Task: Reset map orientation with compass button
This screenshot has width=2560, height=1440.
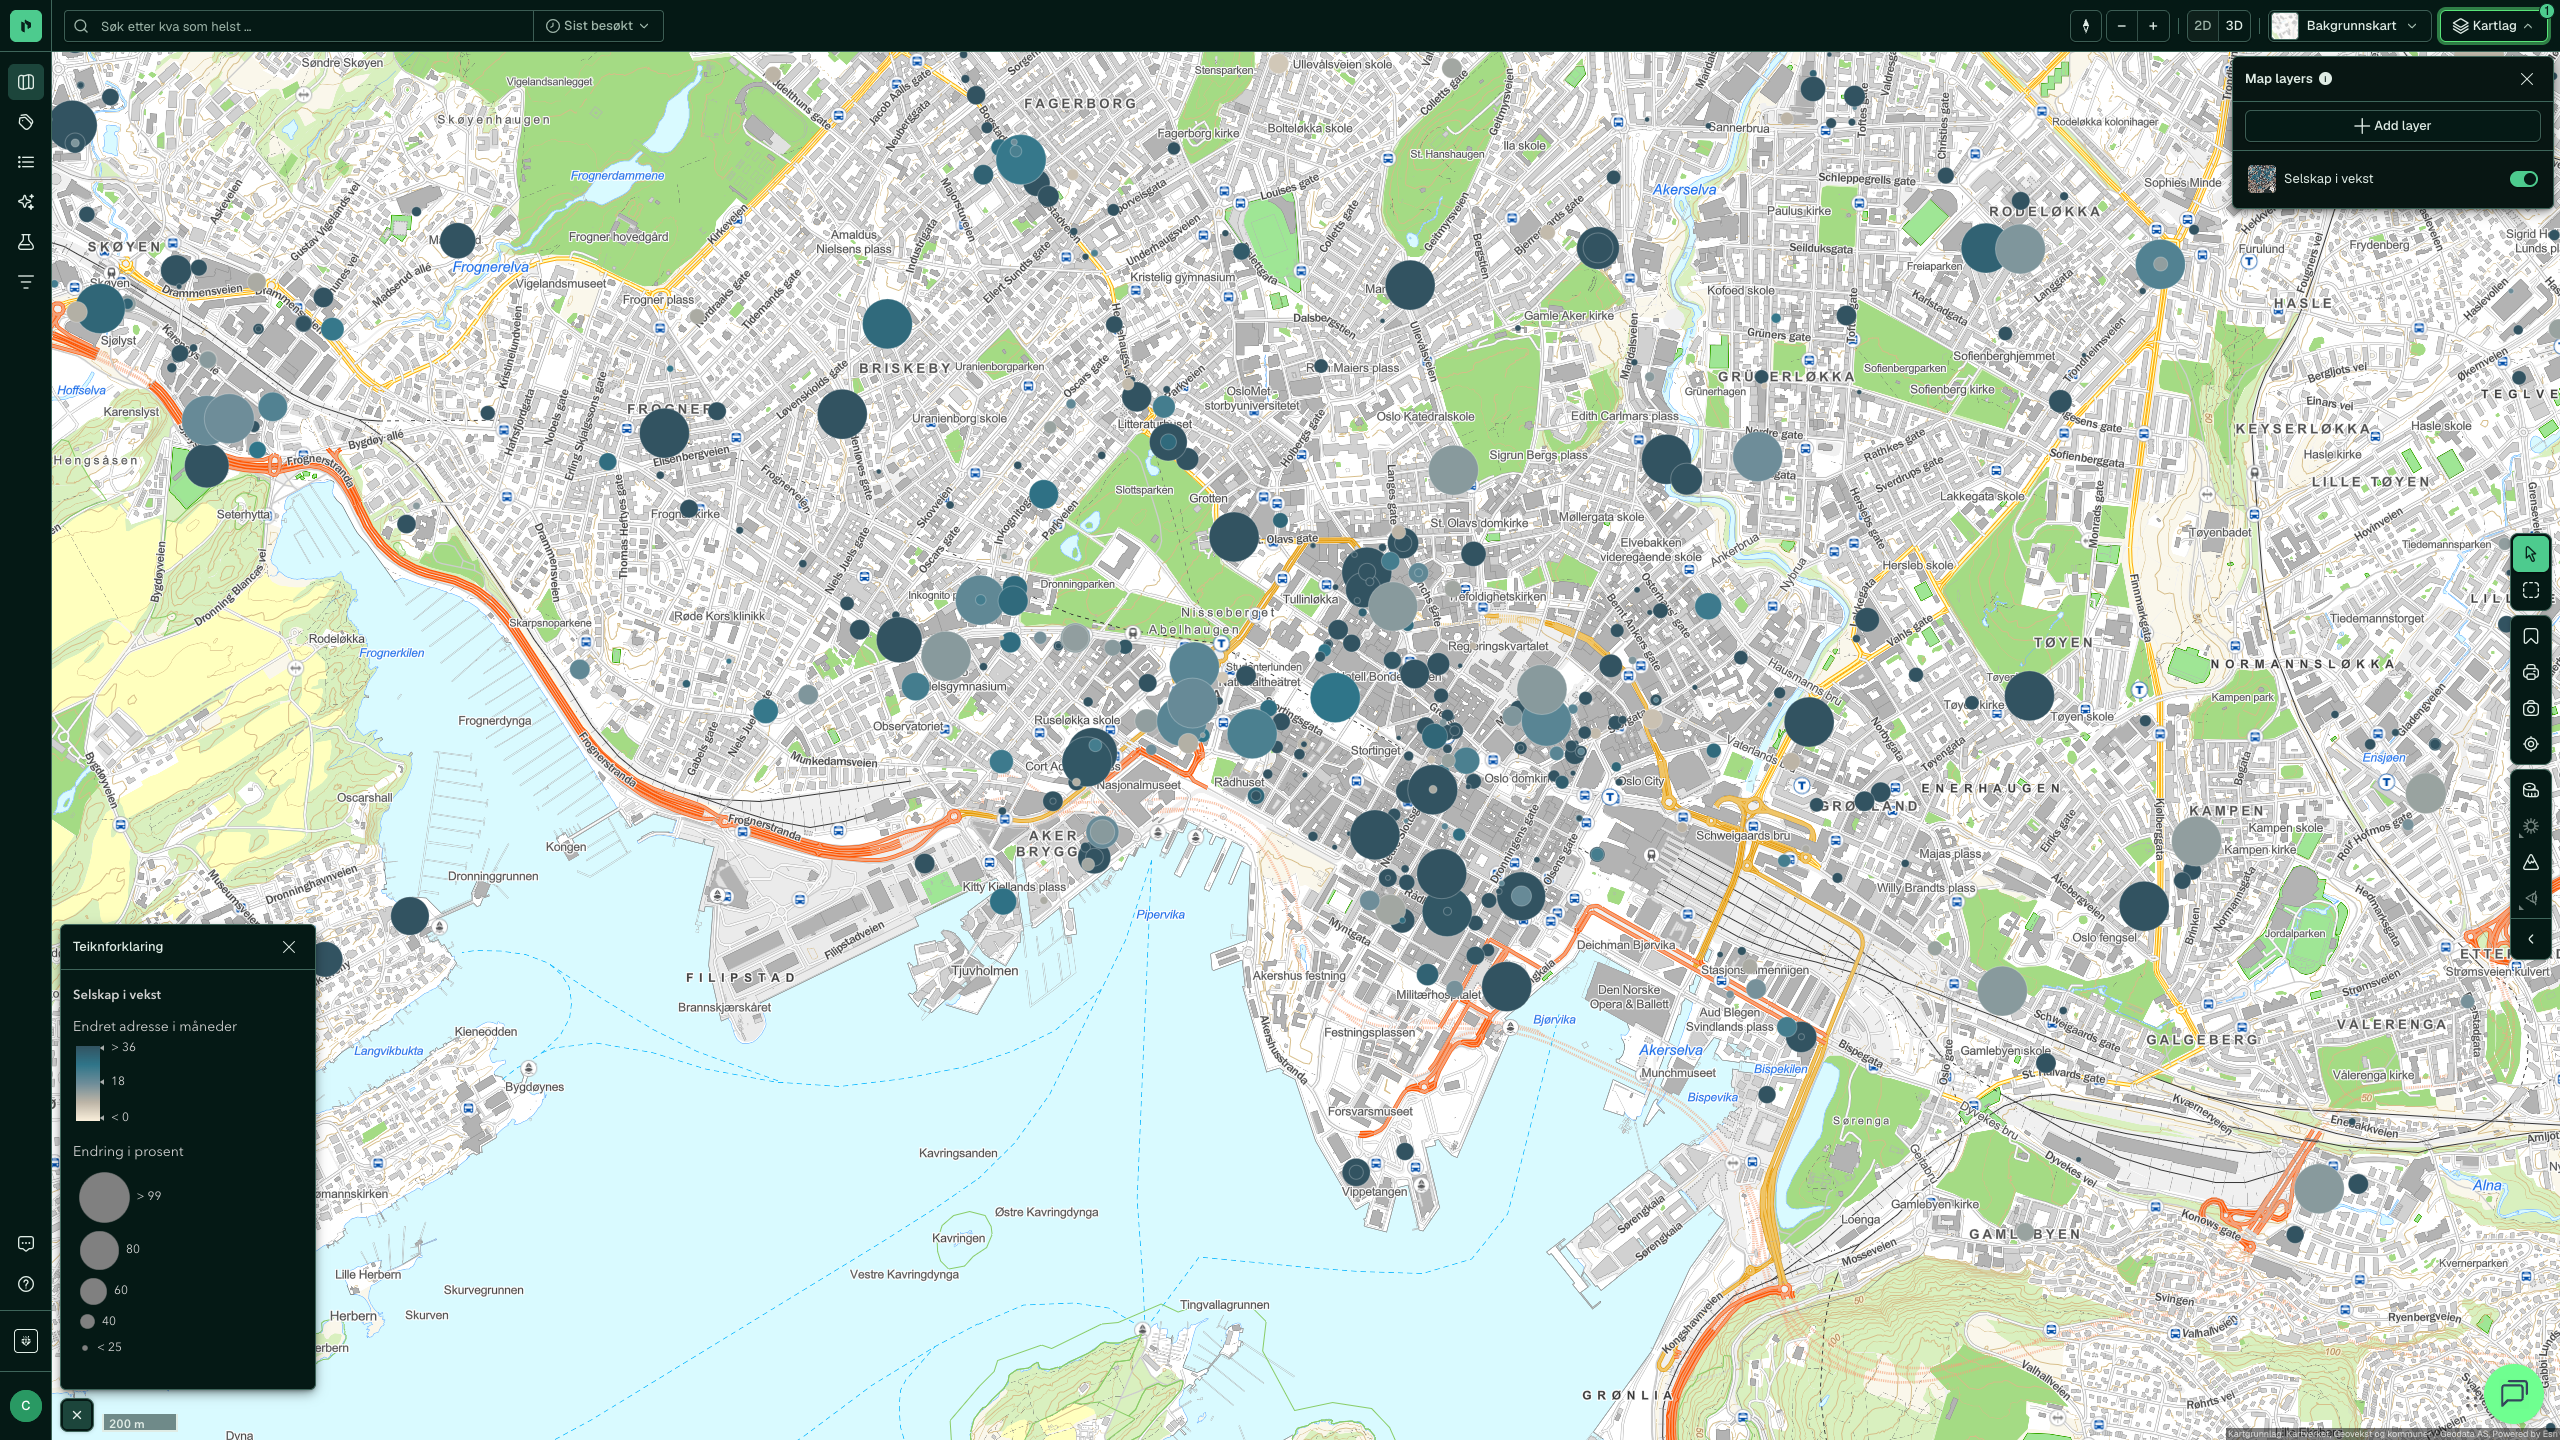Action: click(2086, 26)
